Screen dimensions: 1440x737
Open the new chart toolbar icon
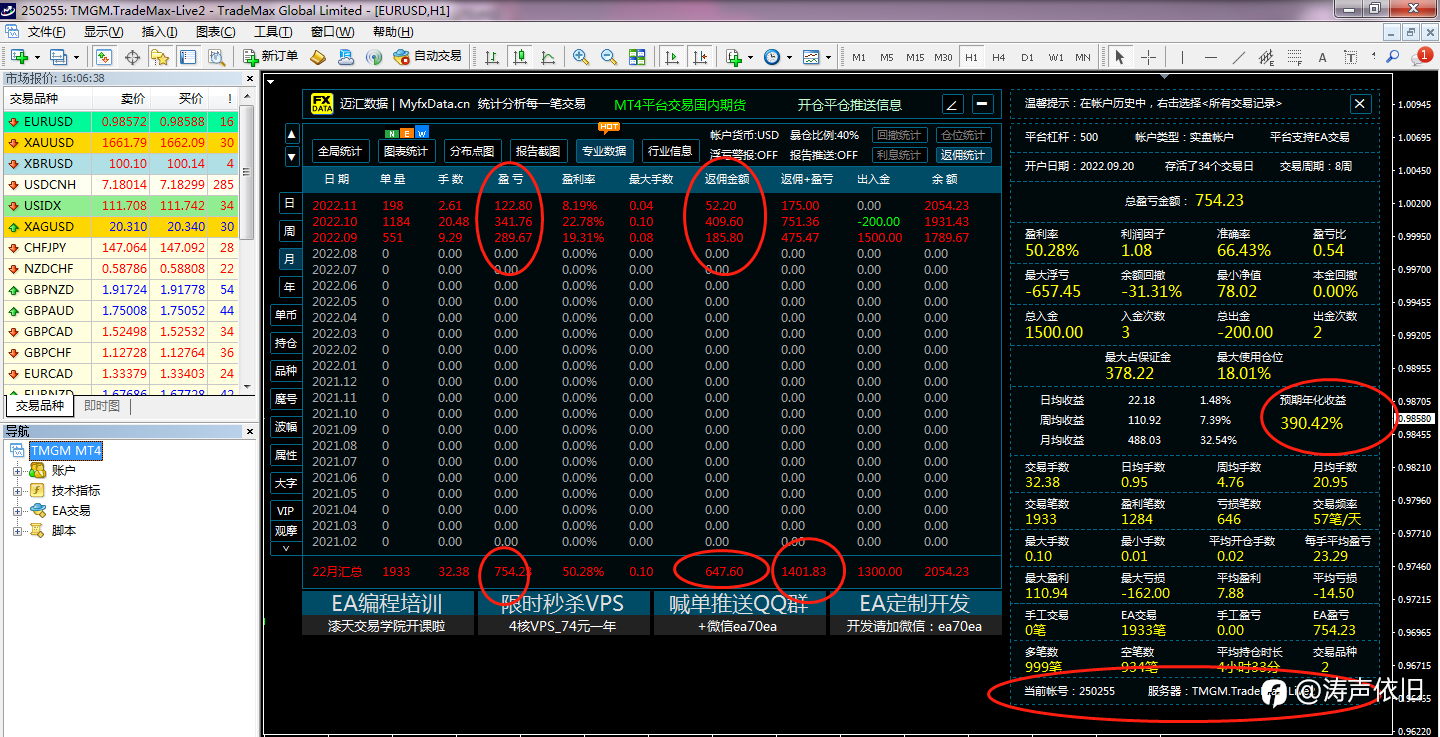(19, 57)
